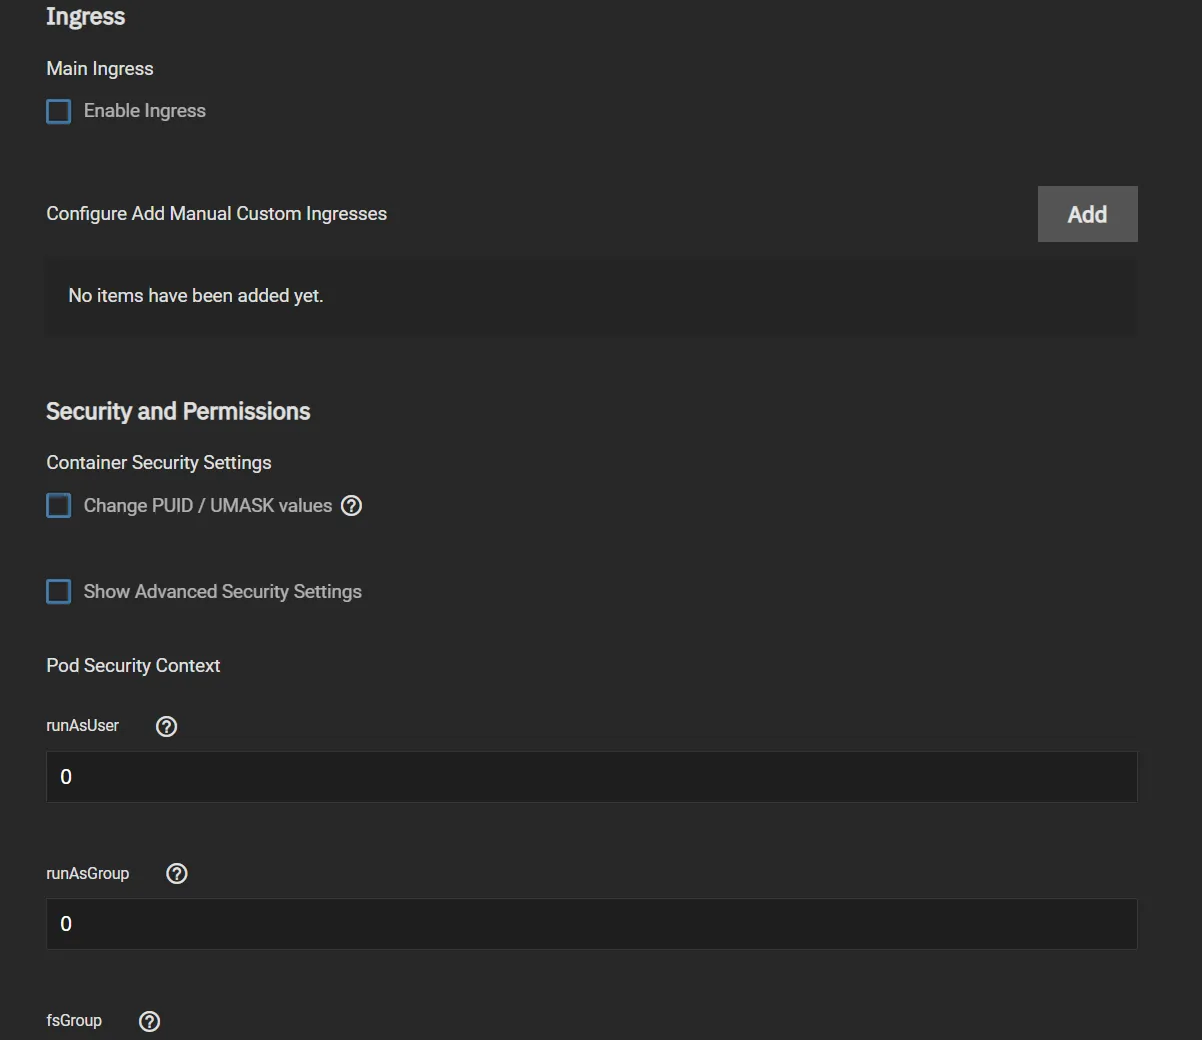Open the help tooltip for fsGroup
The height and width of the screenshot is (1040, 1202).
(149, 1021)
